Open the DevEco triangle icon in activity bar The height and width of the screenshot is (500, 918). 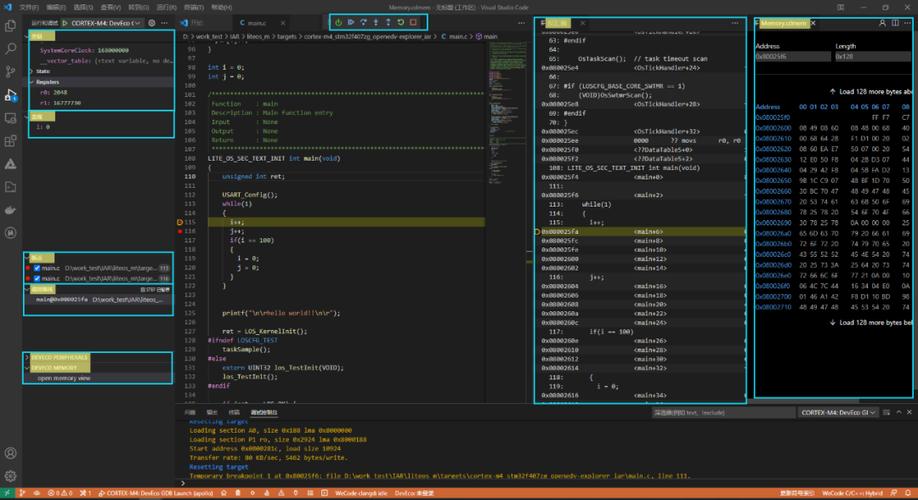tap(11, 164)
